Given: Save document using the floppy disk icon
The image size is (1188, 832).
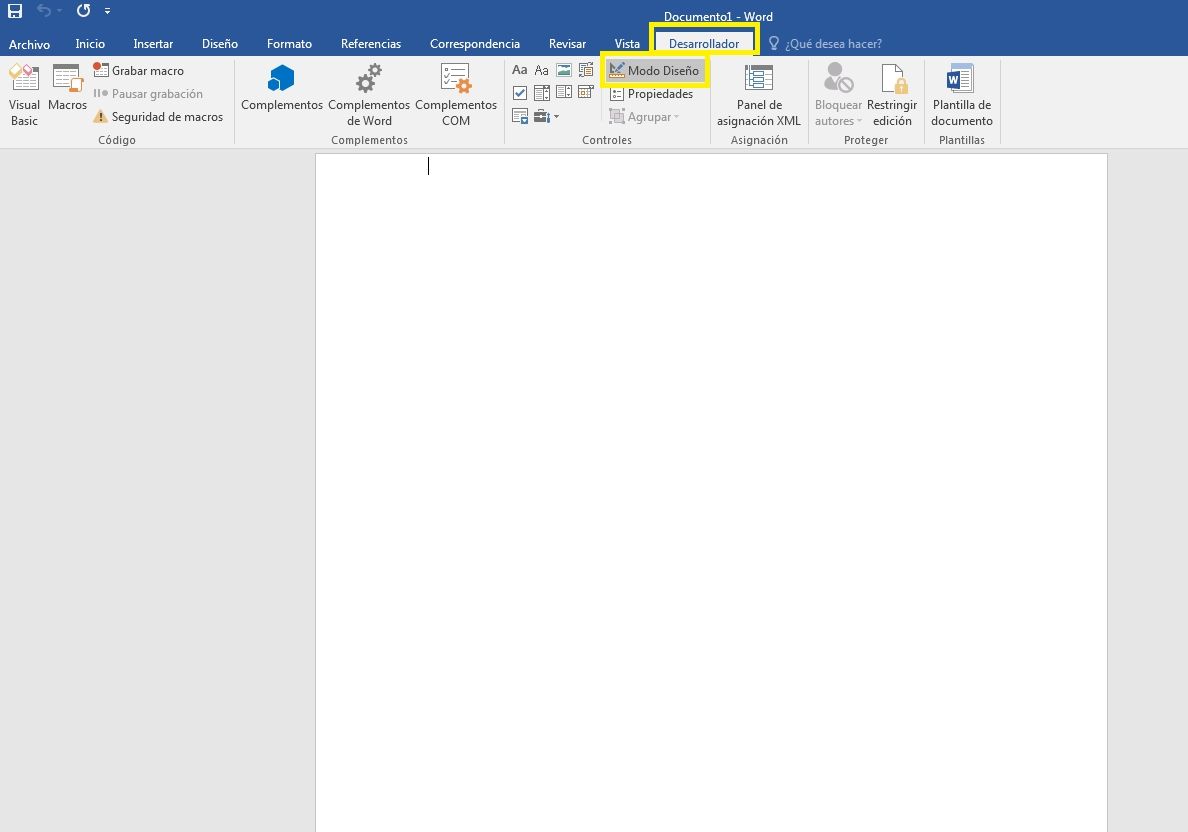Looking at the screenshot, I should tap(15, 12).
